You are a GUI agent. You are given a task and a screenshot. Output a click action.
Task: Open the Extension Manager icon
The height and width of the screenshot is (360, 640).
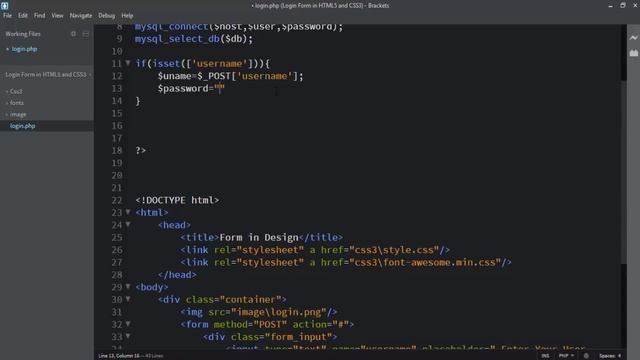(x=633, y=53)
